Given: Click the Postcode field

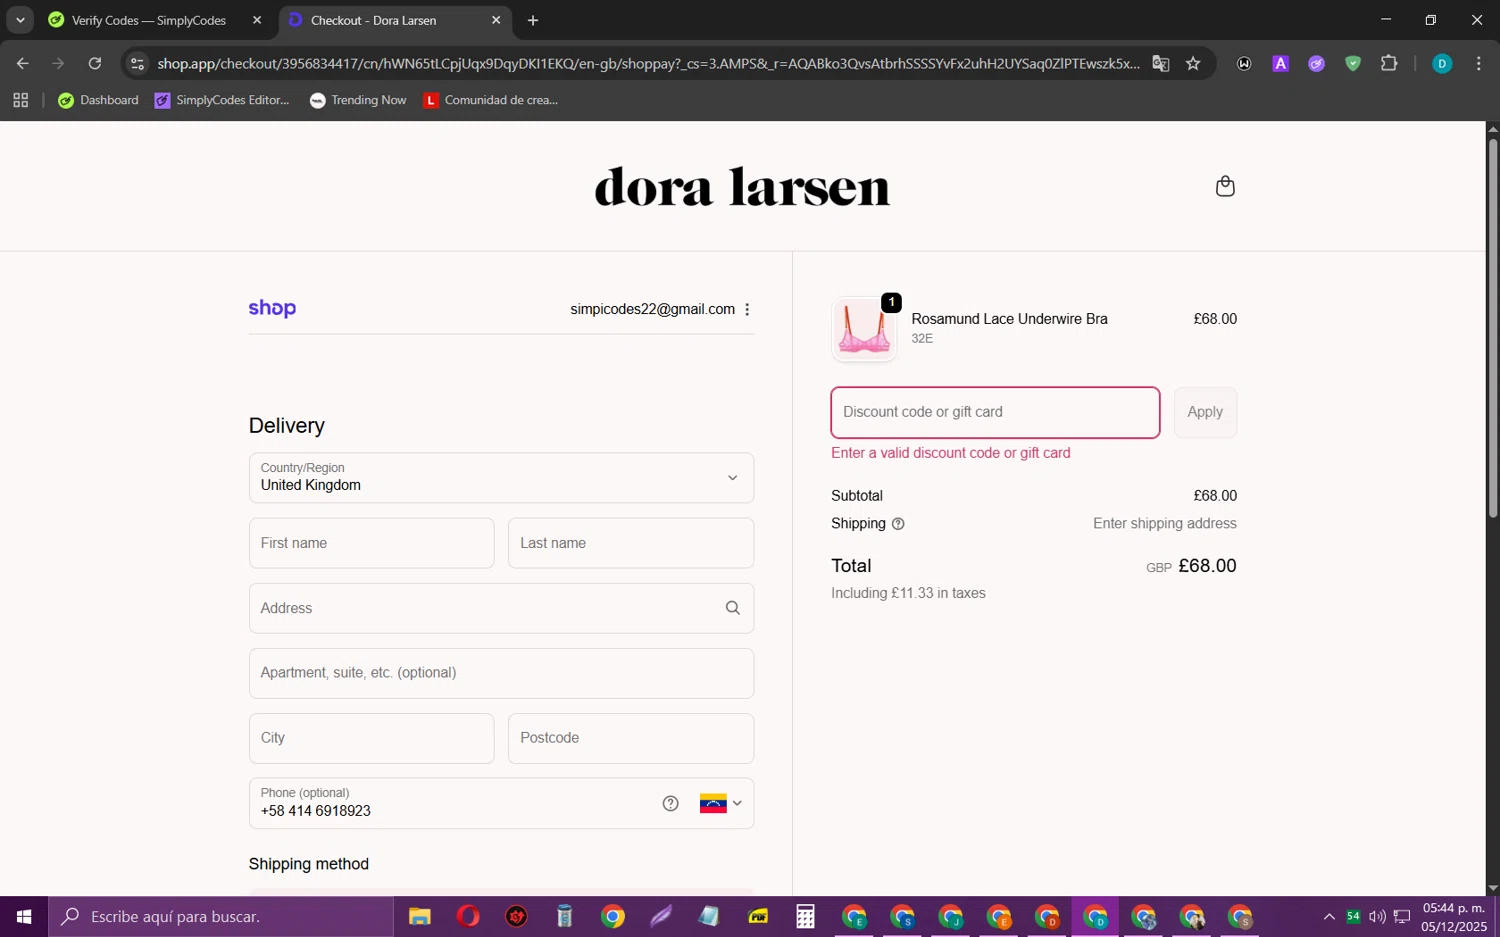Looking at the screenshot, I should click(631, 738).
